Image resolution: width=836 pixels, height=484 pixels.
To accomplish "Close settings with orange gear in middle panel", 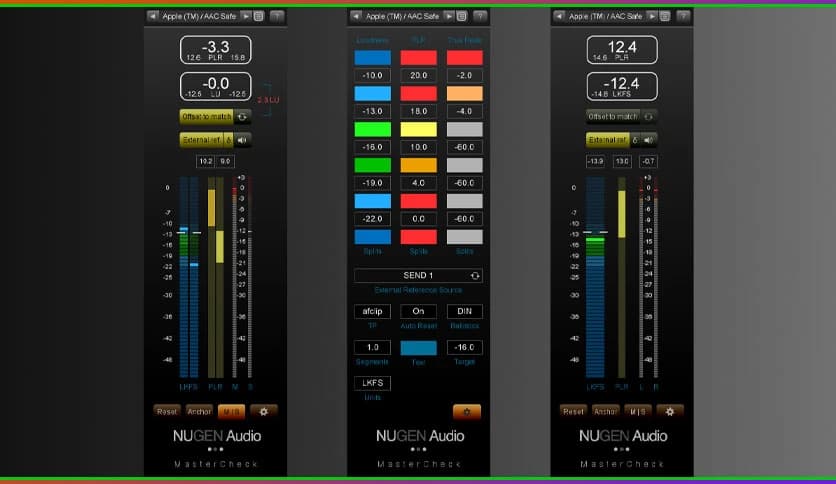I will coord(467,412).
